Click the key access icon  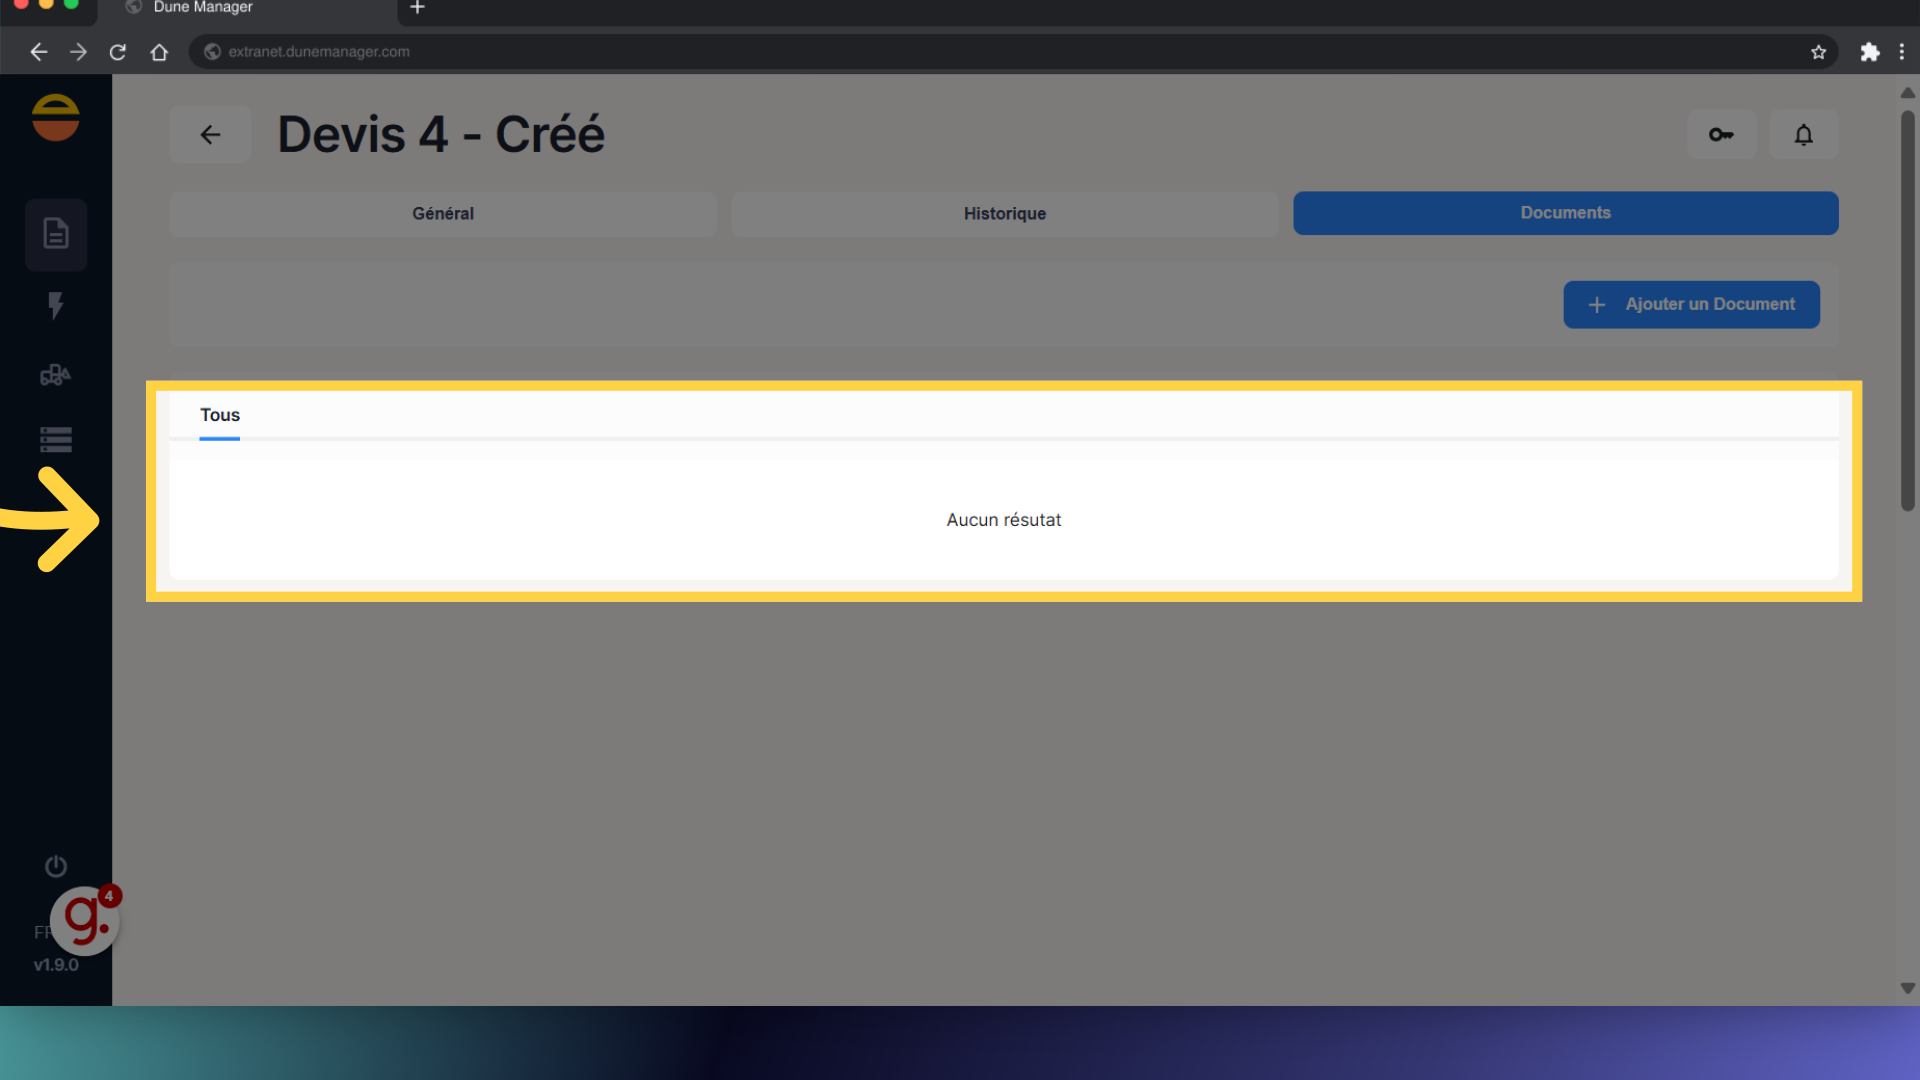1721,134
